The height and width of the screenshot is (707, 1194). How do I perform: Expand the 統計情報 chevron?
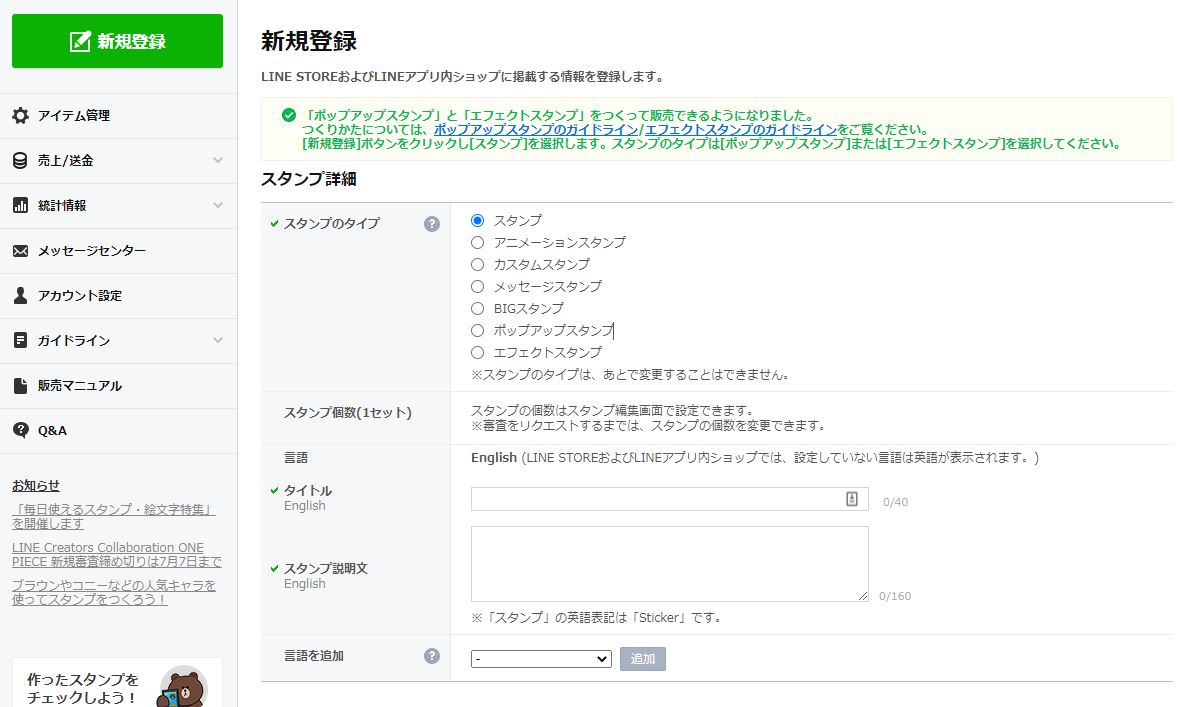pyautogui.click(x=218, y=206)
